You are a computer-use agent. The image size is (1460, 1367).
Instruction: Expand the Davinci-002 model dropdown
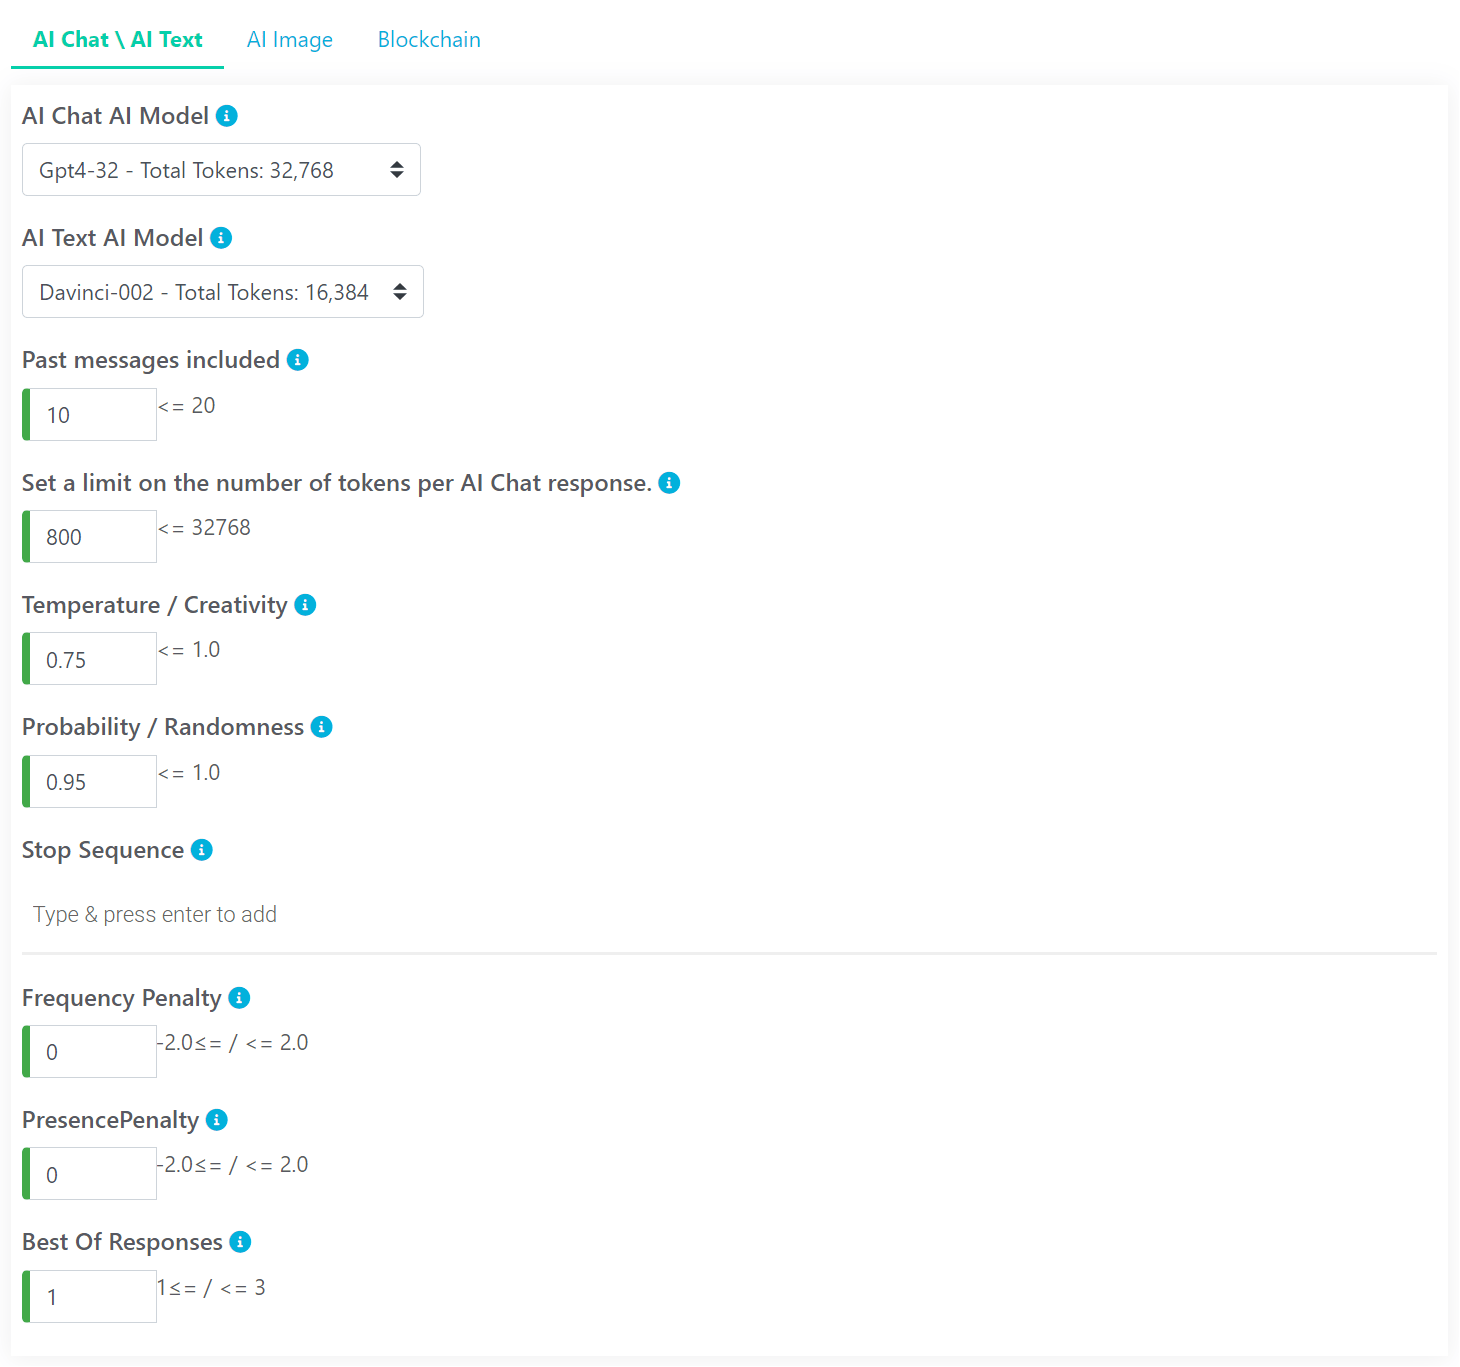[223, 292]
